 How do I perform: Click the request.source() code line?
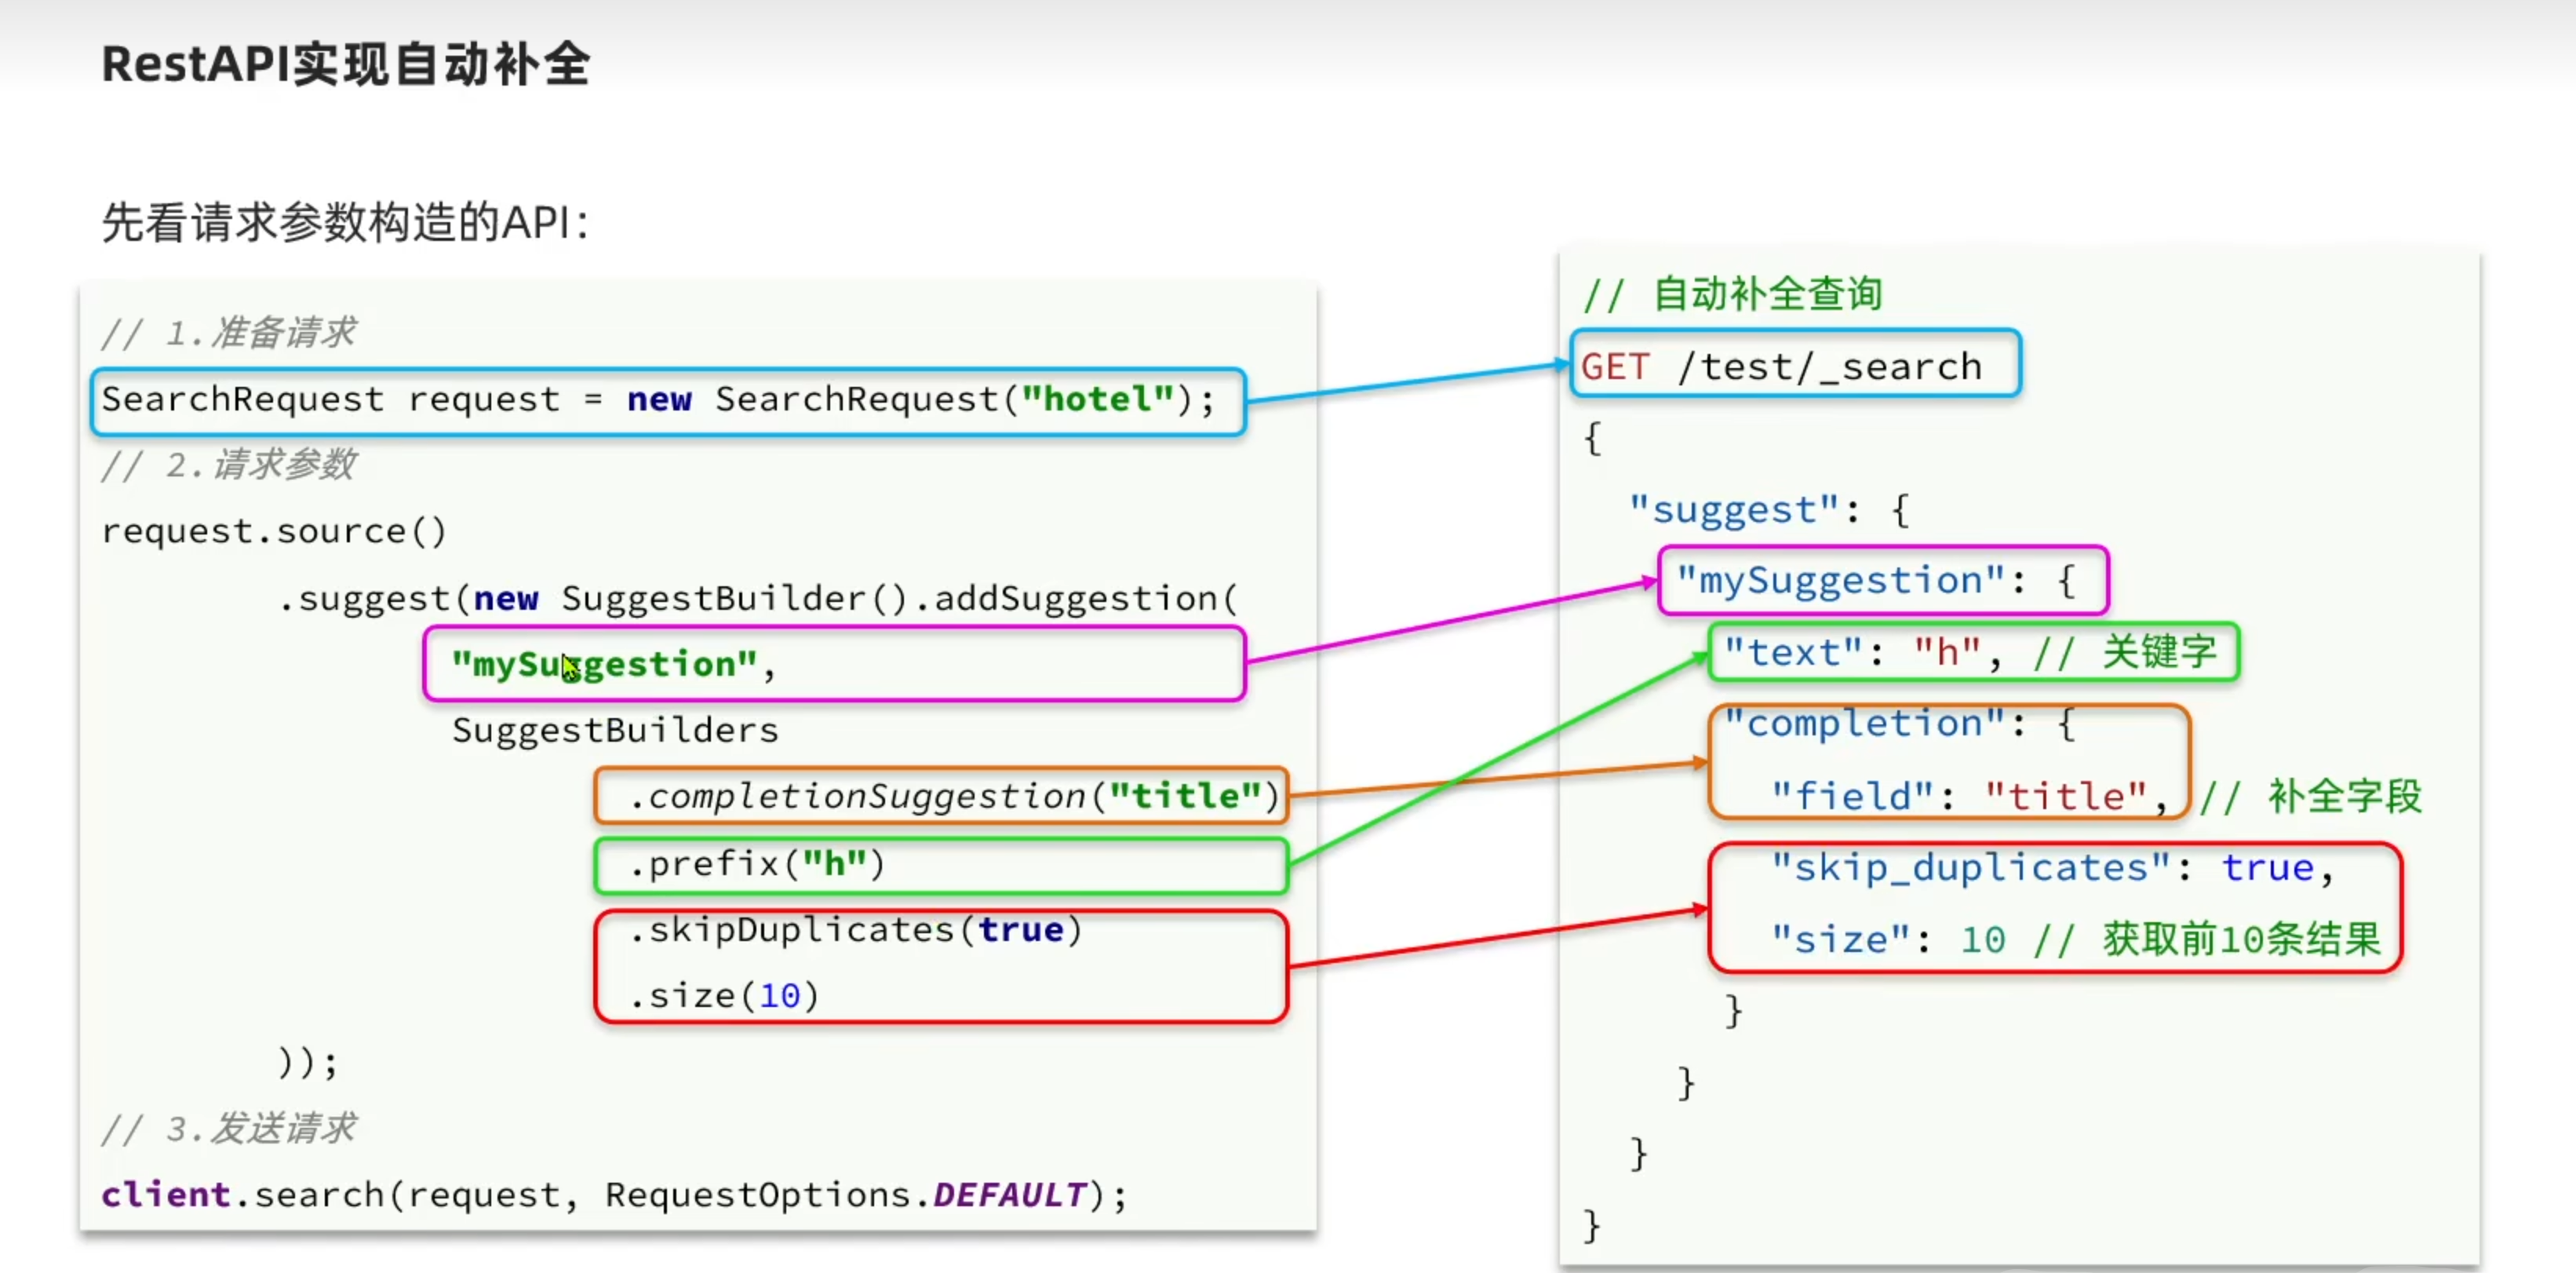click(x=274, y=531)
